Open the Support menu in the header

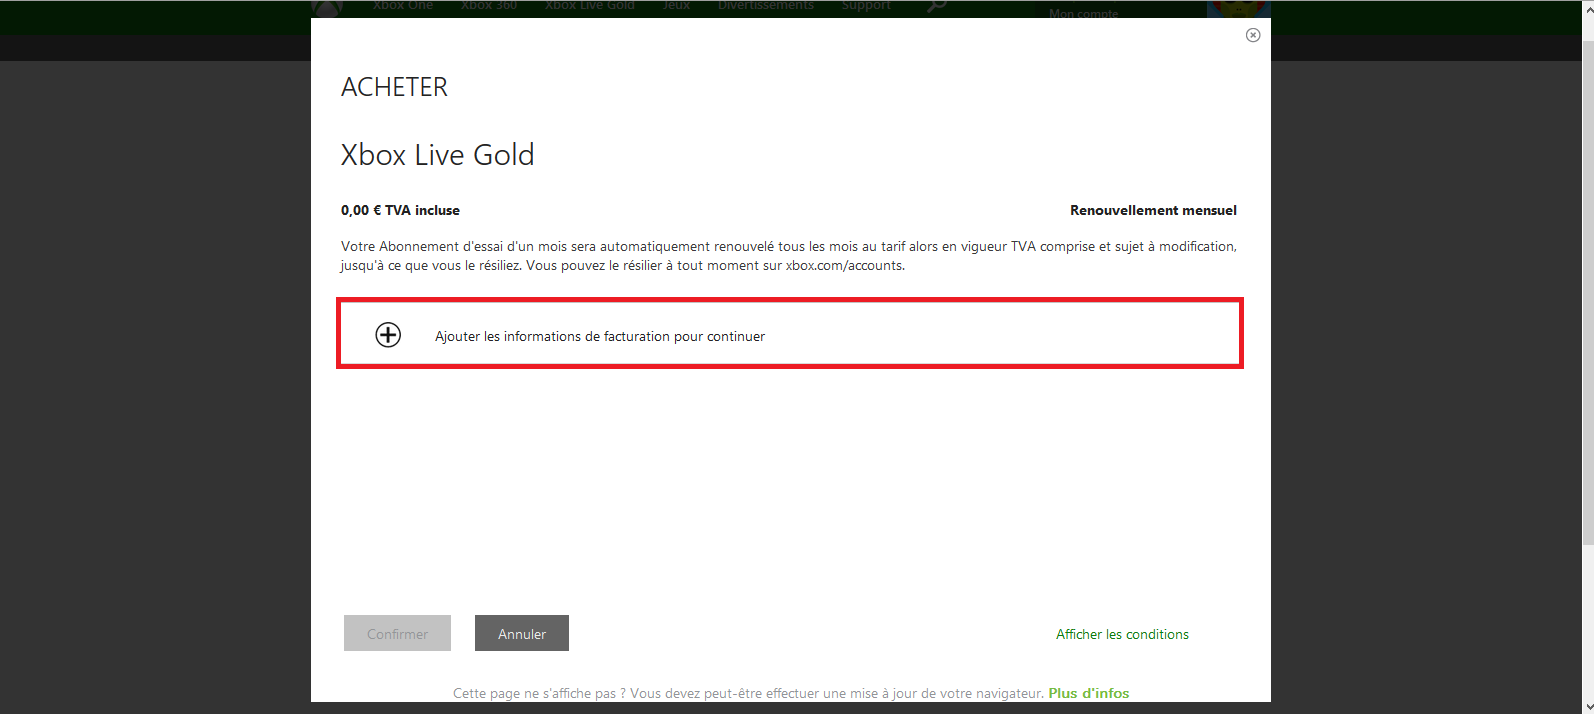[x=866, y=6]
